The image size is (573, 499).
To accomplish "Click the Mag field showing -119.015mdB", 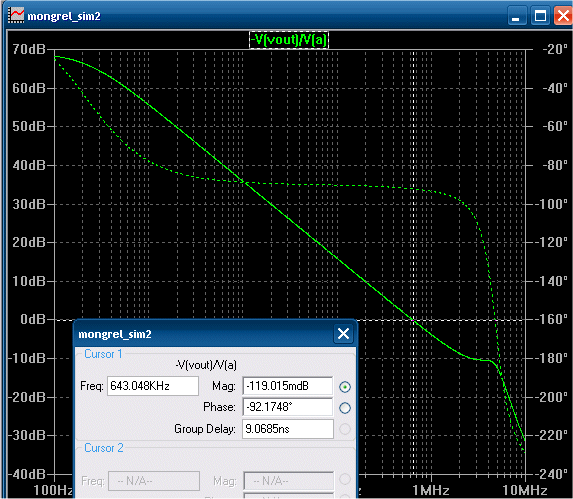I will pos(288,386).
